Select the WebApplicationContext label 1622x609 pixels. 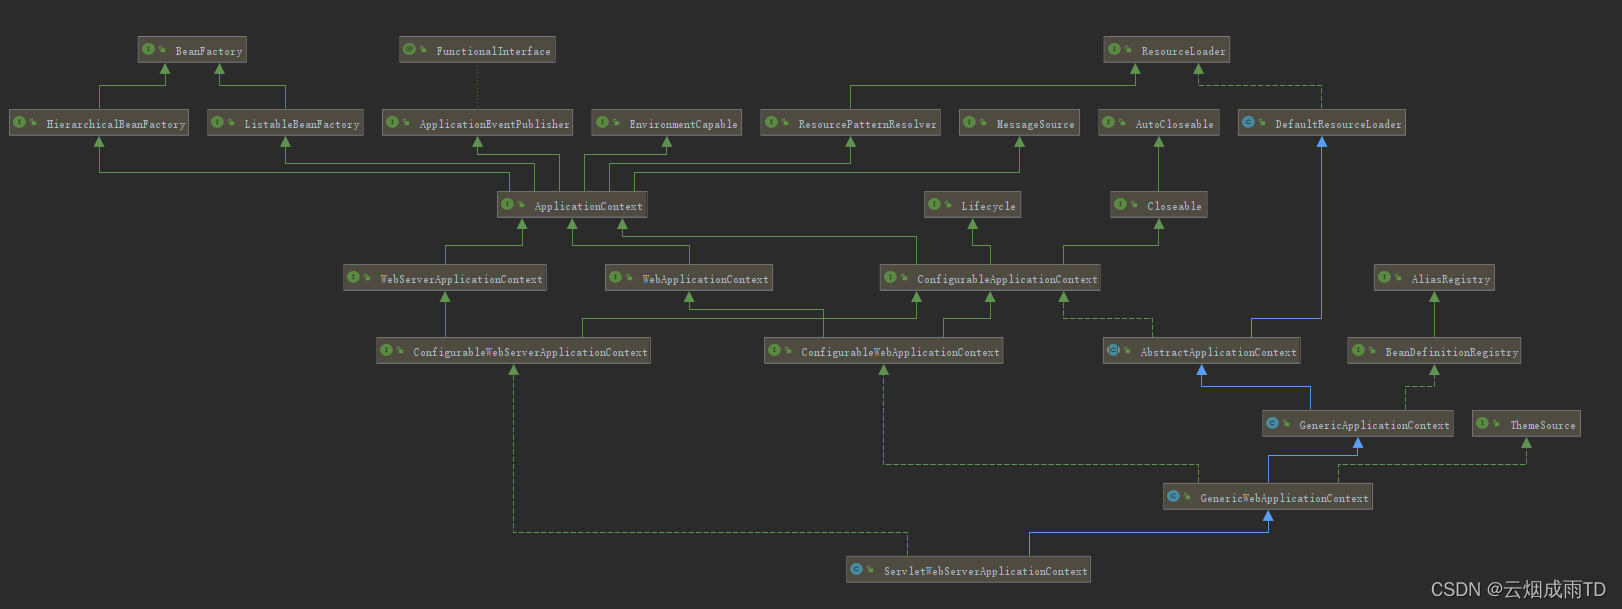click(705, 279)
